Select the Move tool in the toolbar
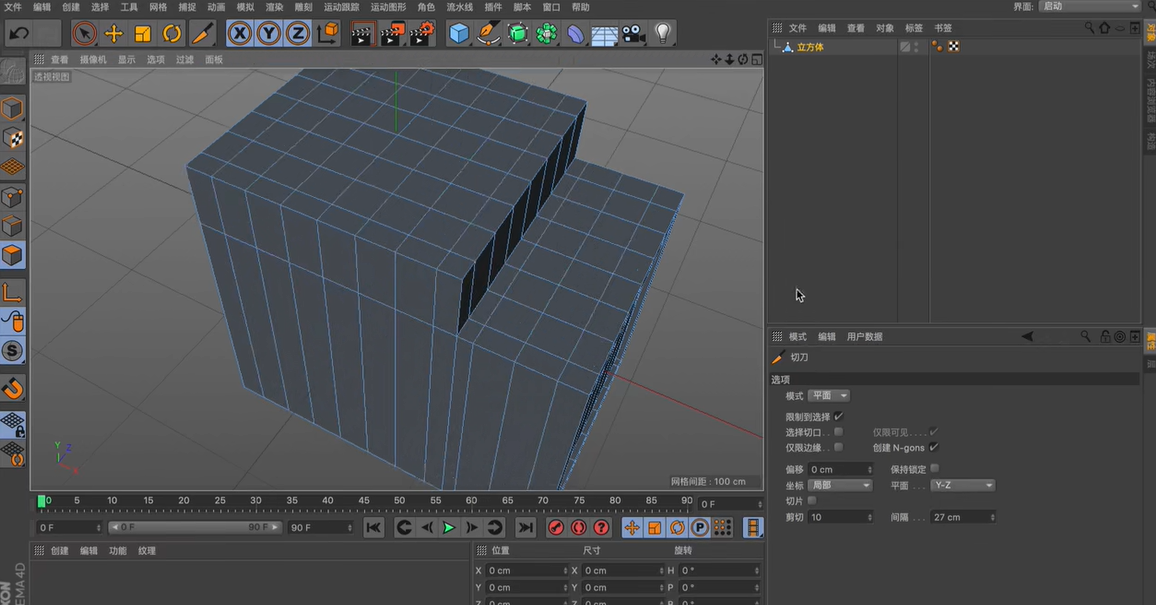This screenshot has width=1156, height=605. [113, 33]
